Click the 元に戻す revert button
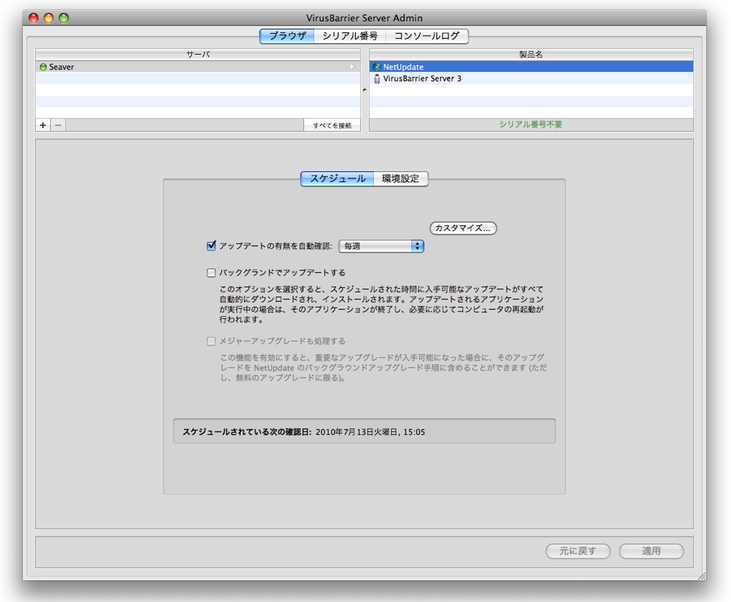 (578, 551)
